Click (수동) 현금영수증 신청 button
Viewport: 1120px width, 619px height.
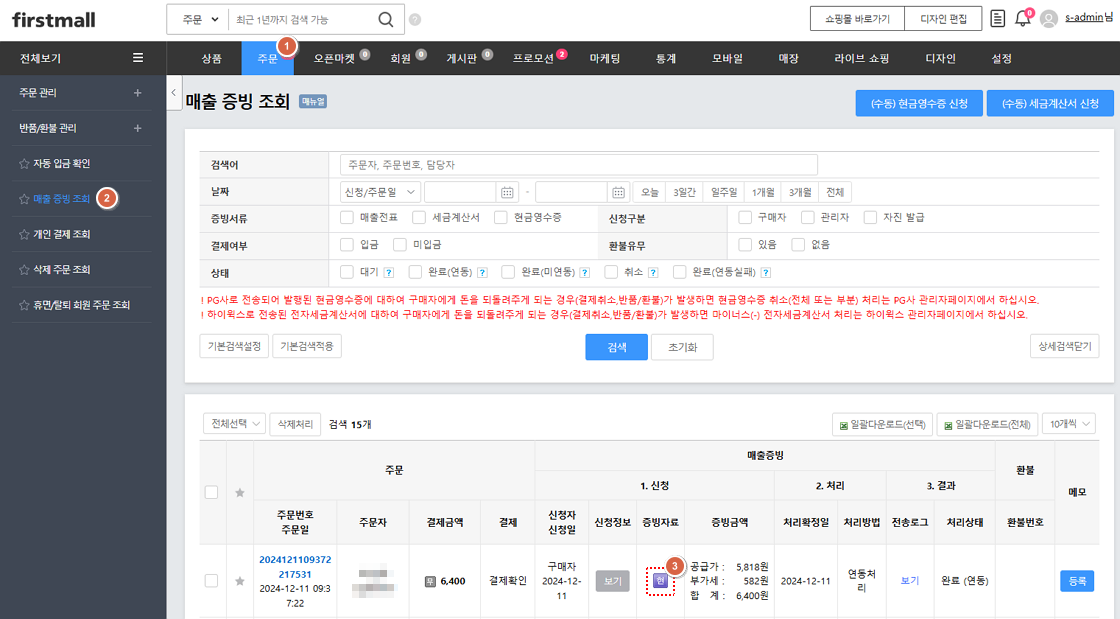919,104
